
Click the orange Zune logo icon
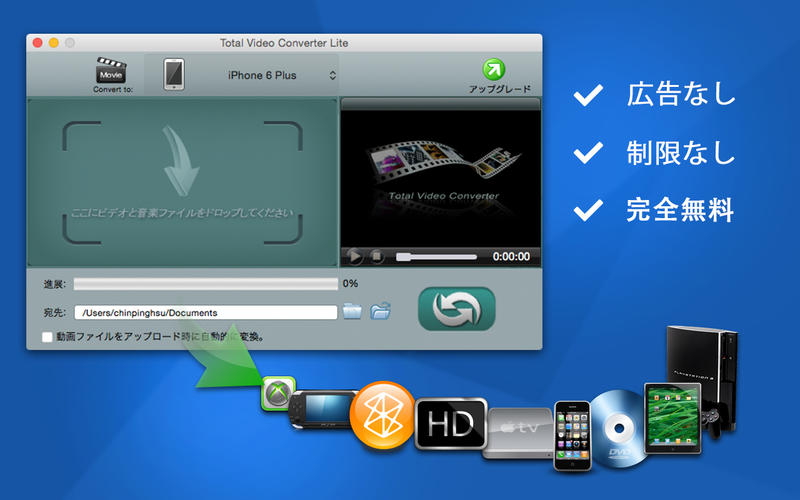coord(383,415)
